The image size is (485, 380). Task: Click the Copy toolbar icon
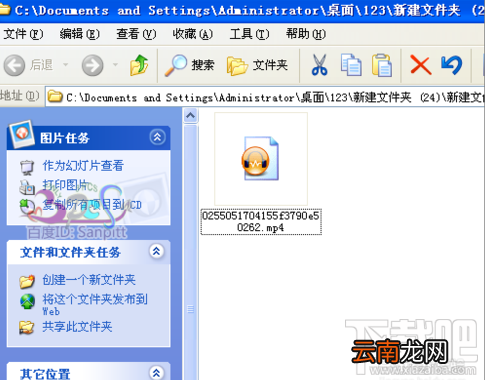point(351,65)
